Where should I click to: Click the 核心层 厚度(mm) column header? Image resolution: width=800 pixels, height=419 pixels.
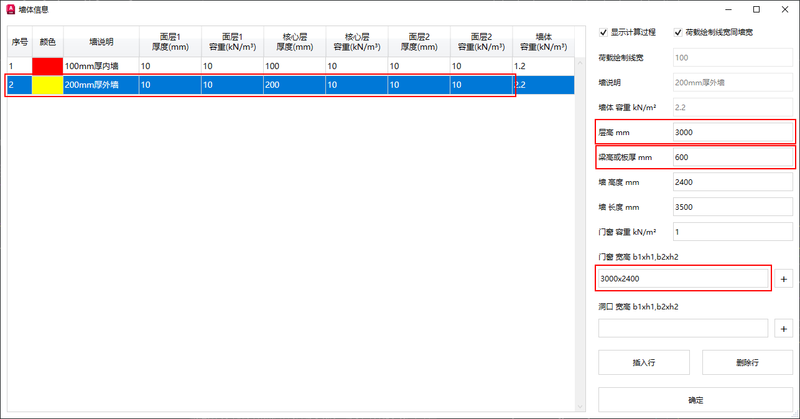(x=295, y=42)
